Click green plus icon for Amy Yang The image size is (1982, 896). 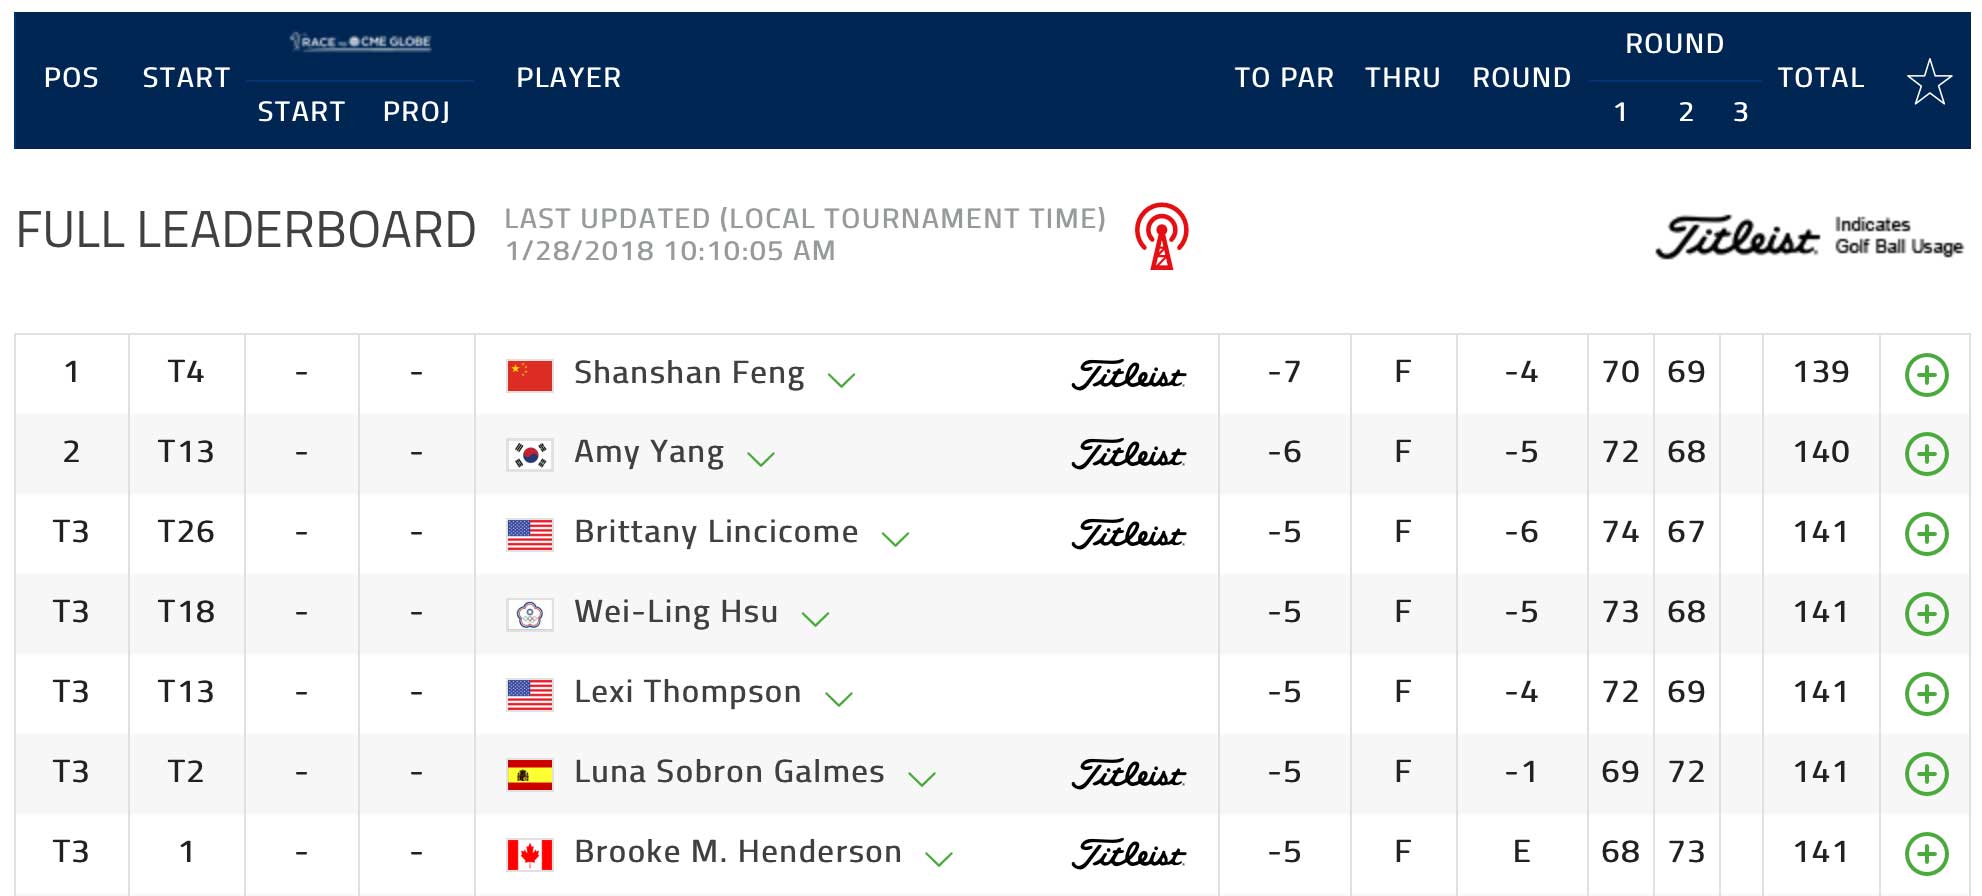1926,454
